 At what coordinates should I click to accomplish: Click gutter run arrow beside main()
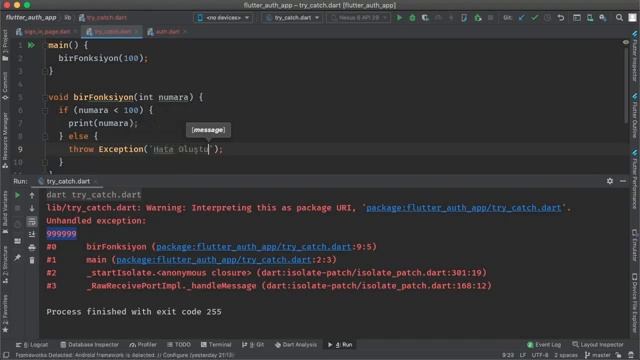pos(31,45)
